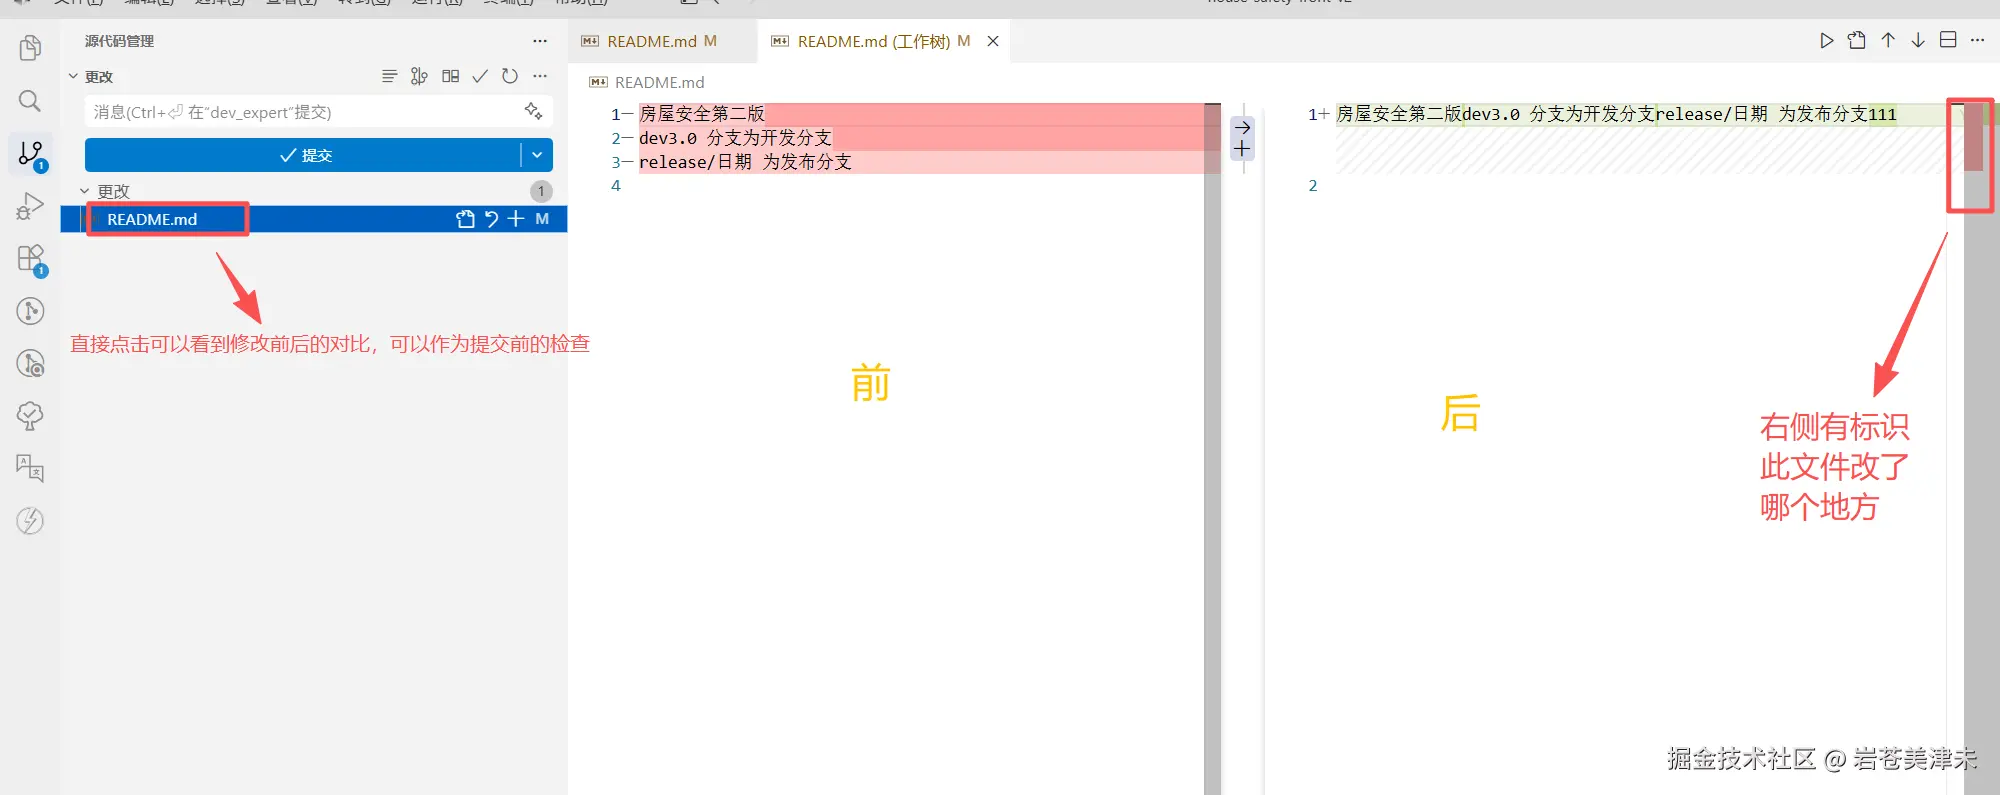
Task: Click the blue 提交 commit button
Action: [303, 155]
